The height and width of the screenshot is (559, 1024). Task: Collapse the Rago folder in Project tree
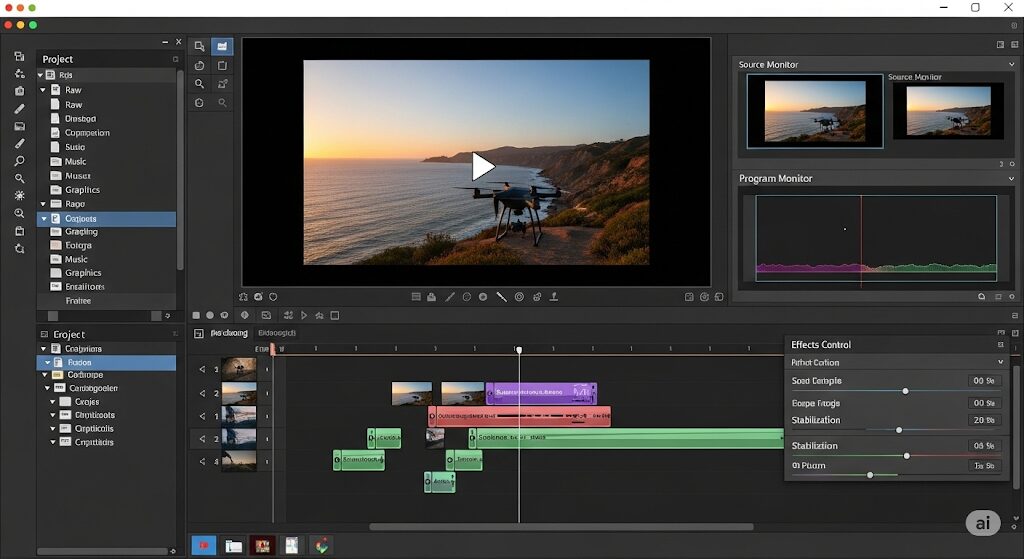coord(44,204)
